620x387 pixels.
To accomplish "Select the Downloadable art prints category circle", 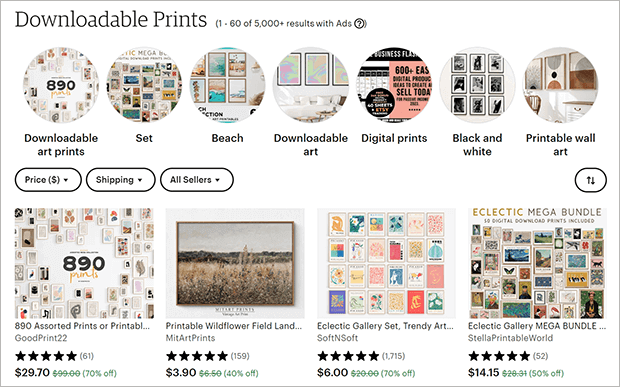I will point(61,85).
